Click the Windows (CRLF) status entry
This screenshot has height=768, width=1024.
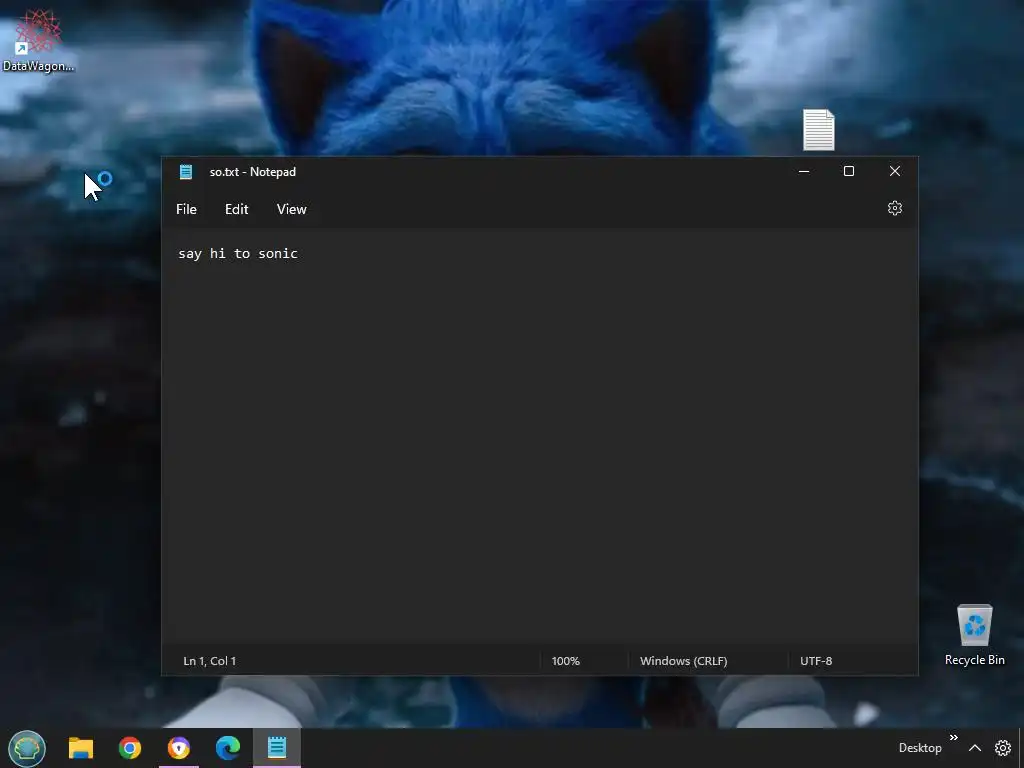(684, 661)
